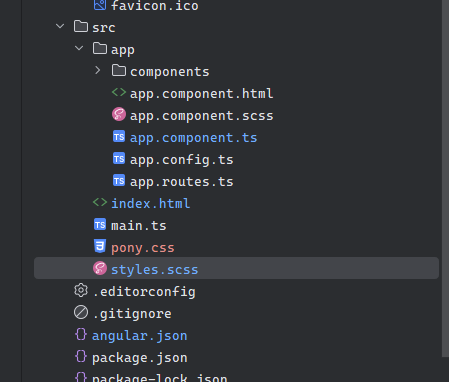449x382 pixels.
Task: Click the components folder icon
Action: (119, 70)
